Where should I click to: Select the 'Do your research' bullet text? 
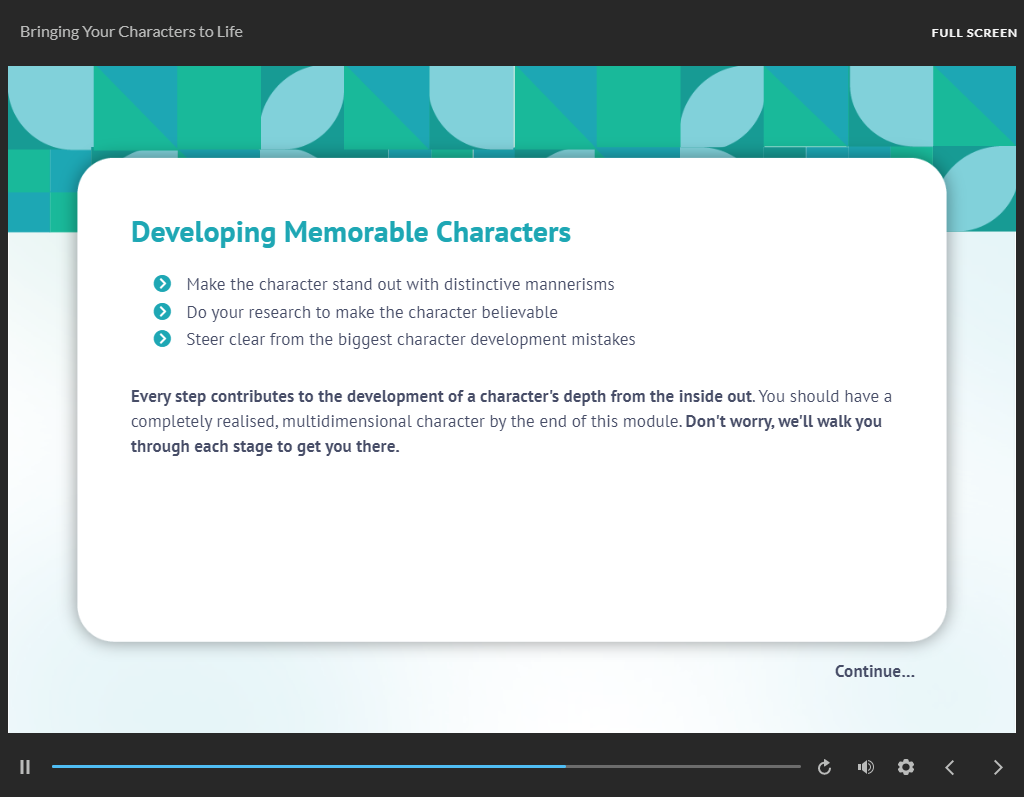click(372, 312)
